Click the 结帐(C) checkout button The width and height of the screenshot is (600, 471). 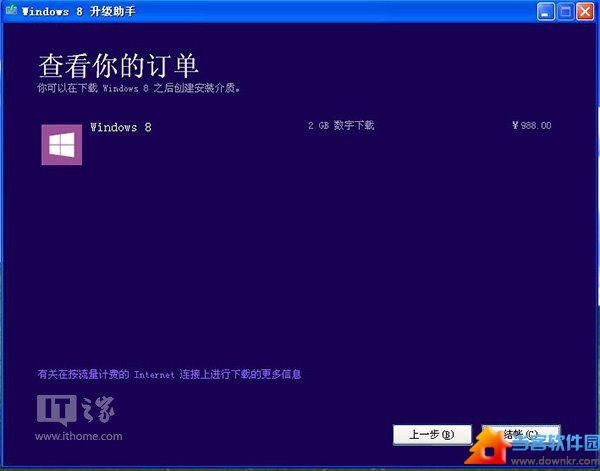click(x=521, y=435)
